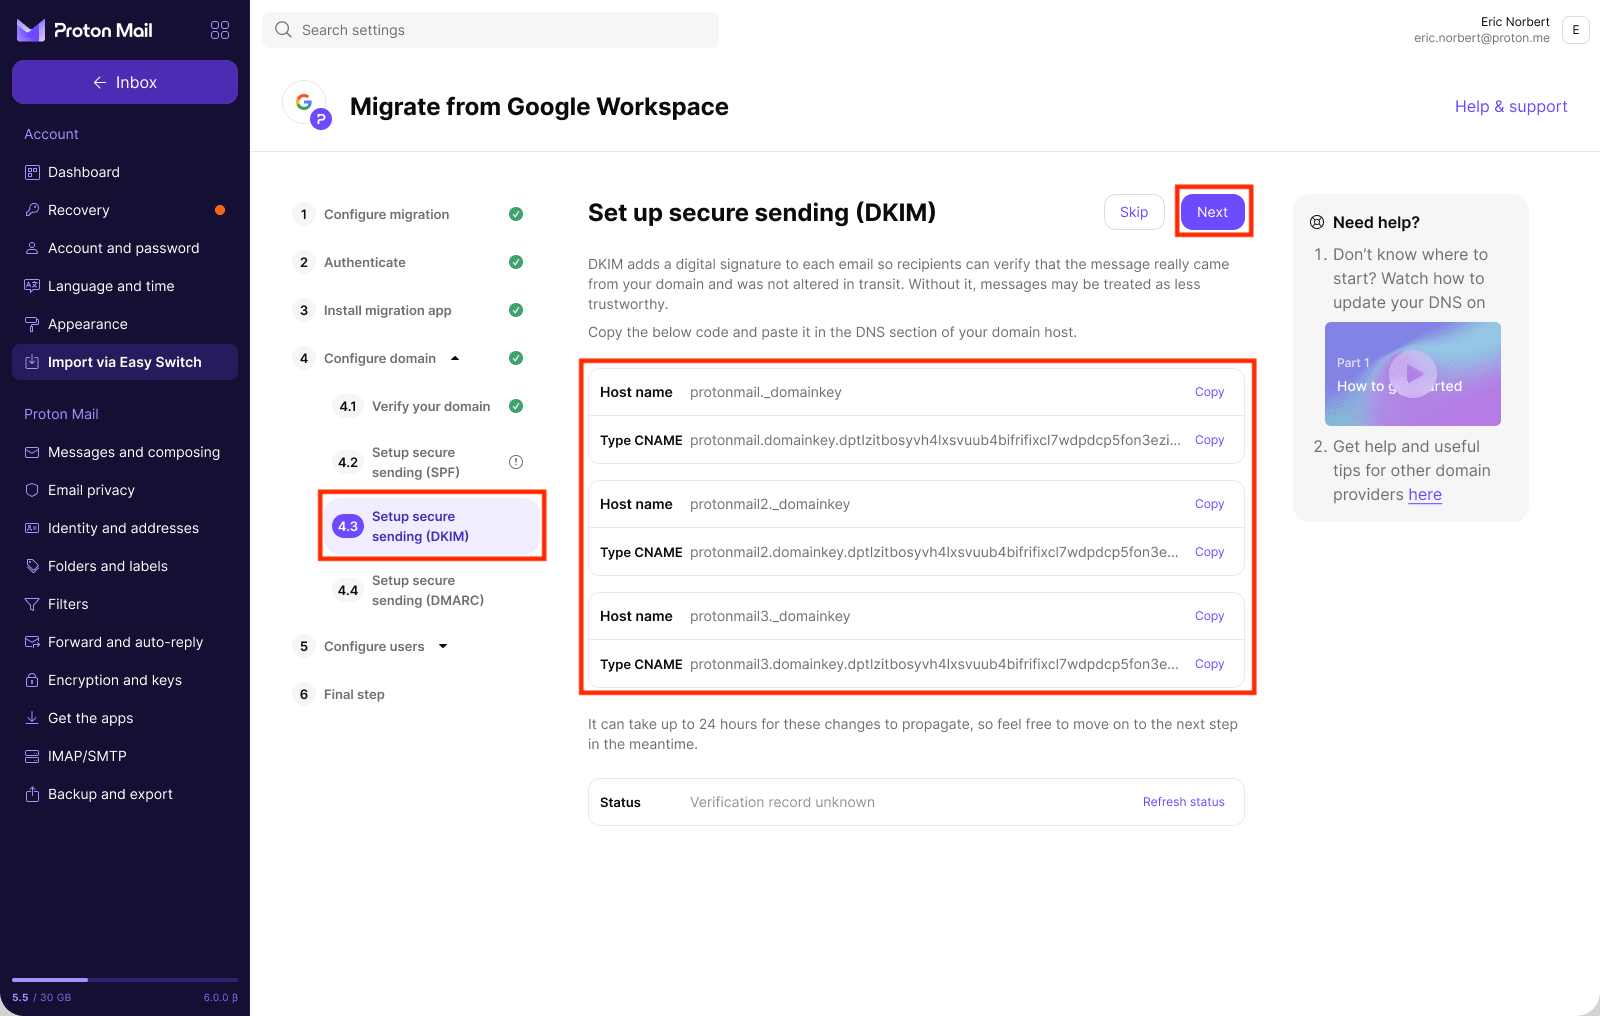Viewport: 1600px width, 1016px height.
Task: Copy host name protonmail._domainkey
Action: click(1210, 392)
